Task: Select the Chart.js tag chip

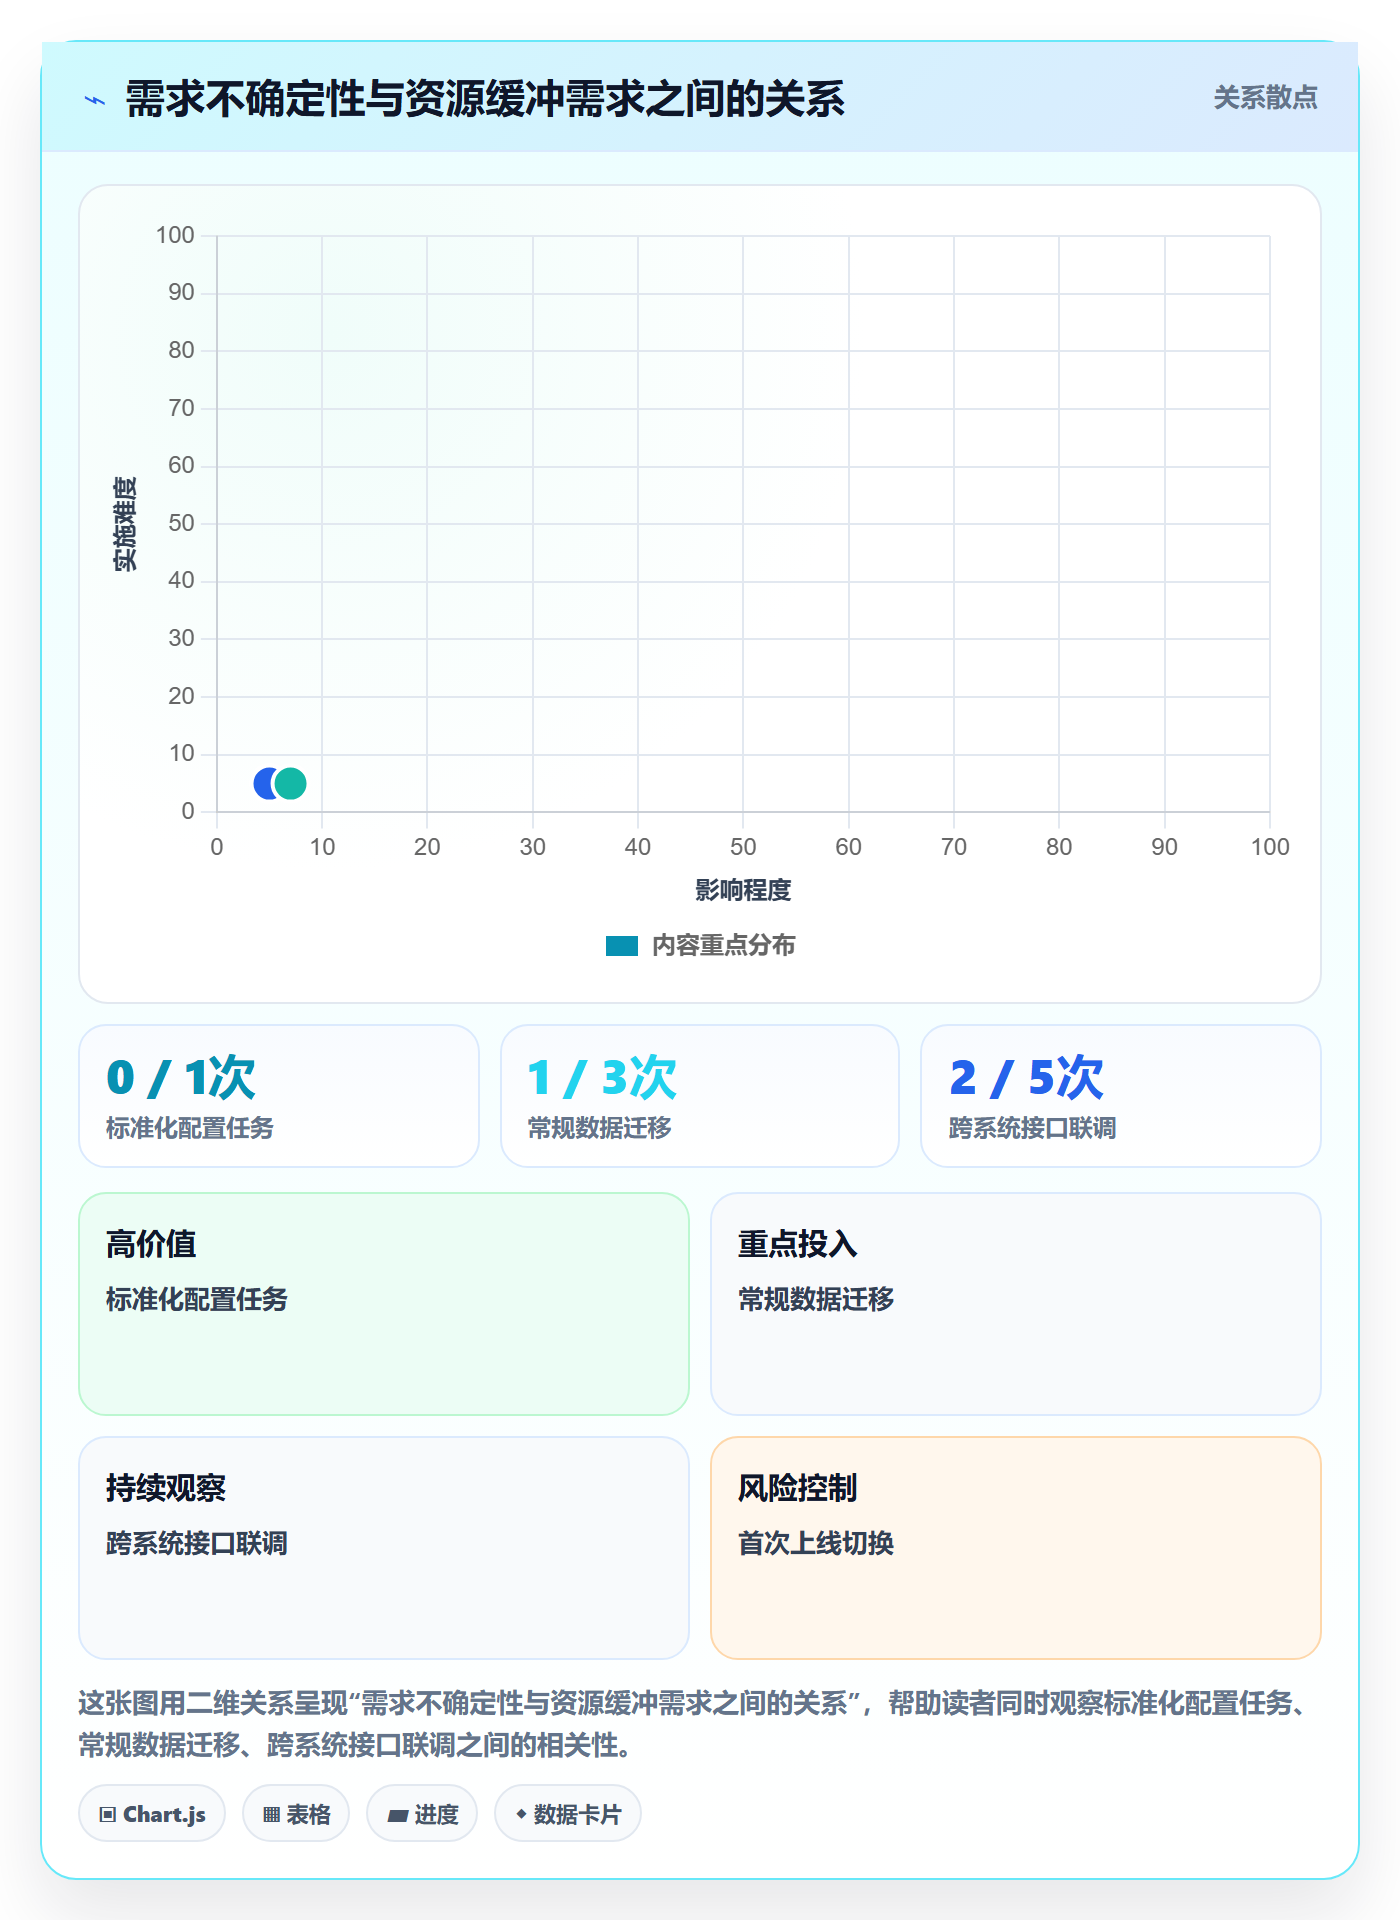Action: coord(152,1814)
